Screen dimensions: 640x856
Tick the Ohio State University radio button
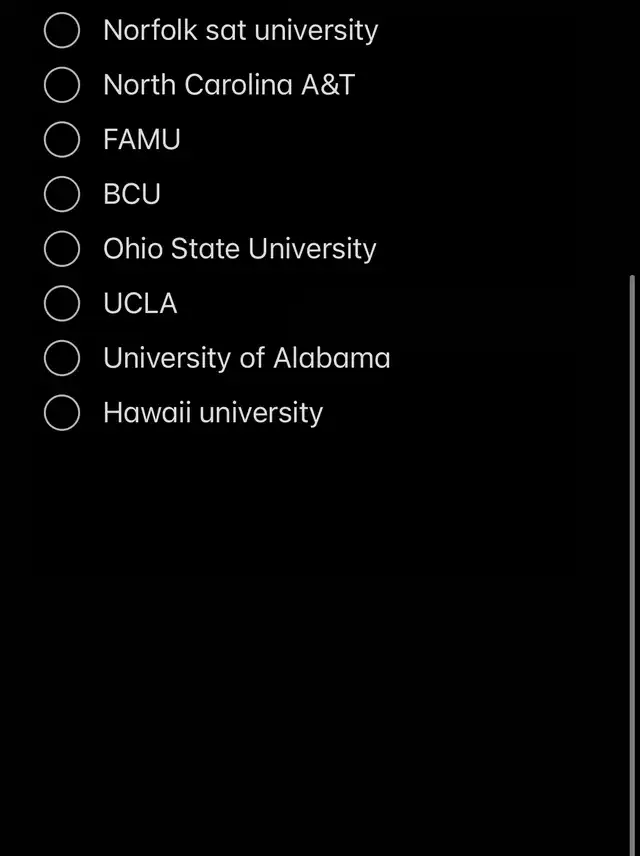click(62, 249)
